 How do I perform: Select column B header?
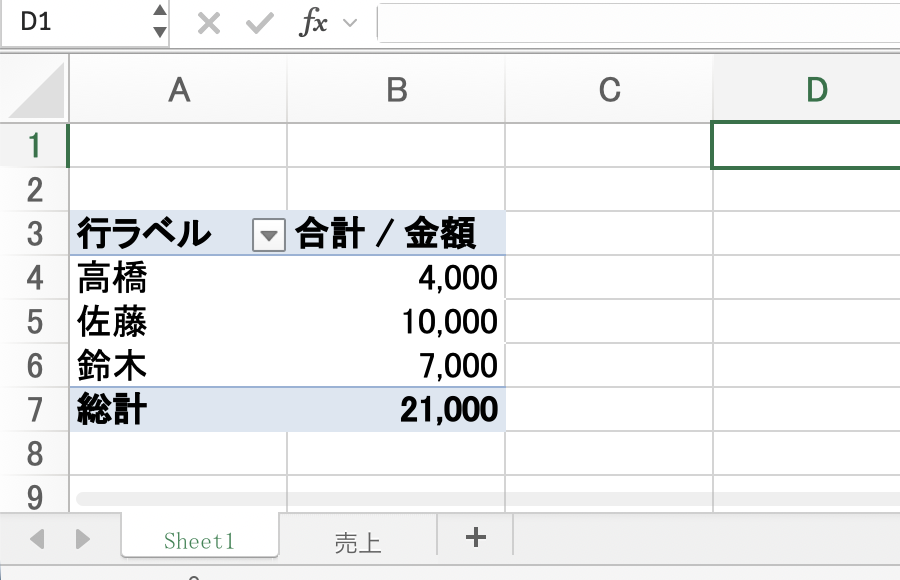pos(397,90)
